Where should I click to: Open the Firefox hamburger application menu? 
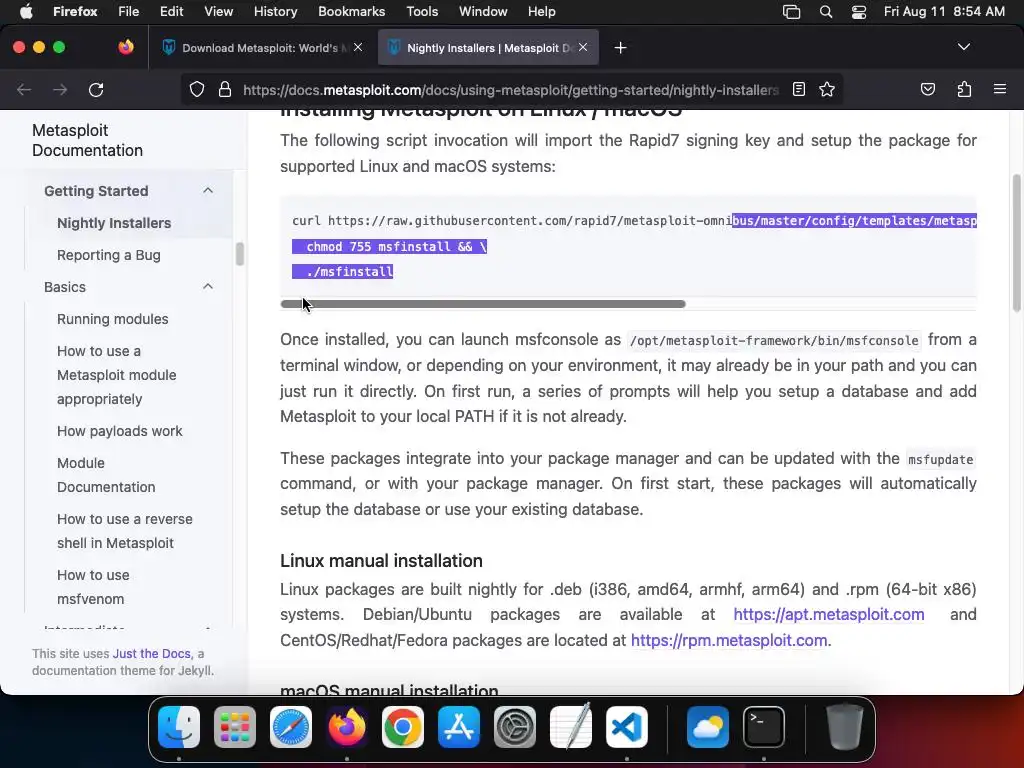(x=999, y=89)
